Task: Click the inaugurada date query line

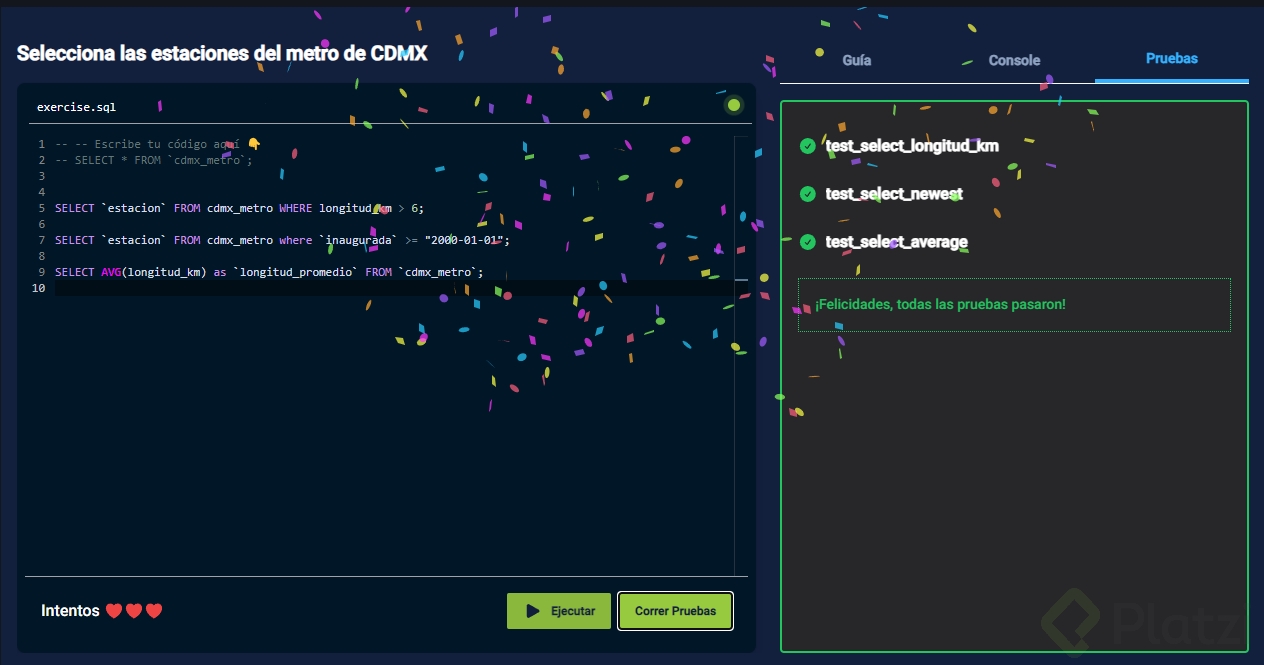Action: point(283,240)
